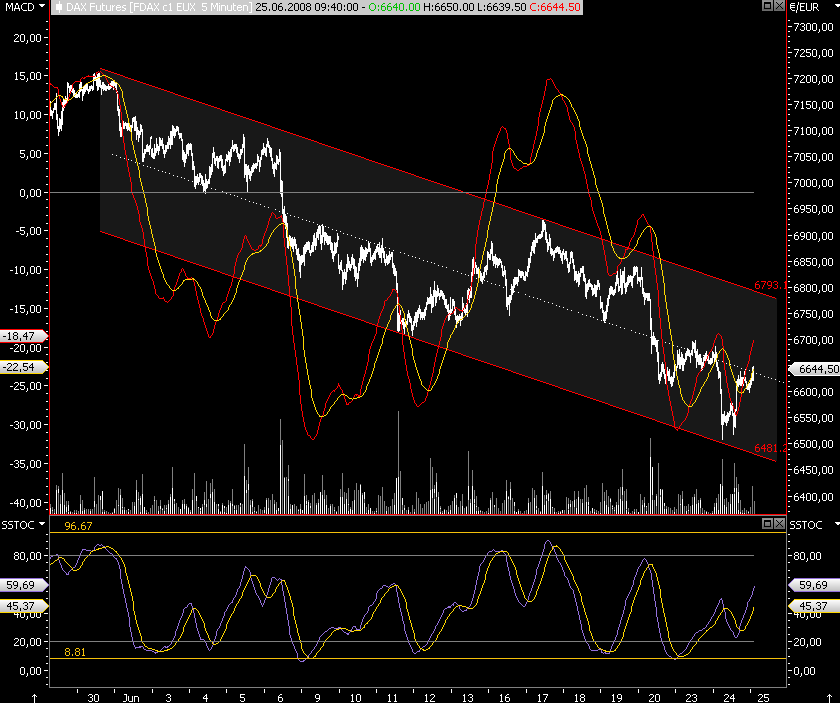
Task: Select the right SSTOC marker 59,69
Action: coord(813,585)
